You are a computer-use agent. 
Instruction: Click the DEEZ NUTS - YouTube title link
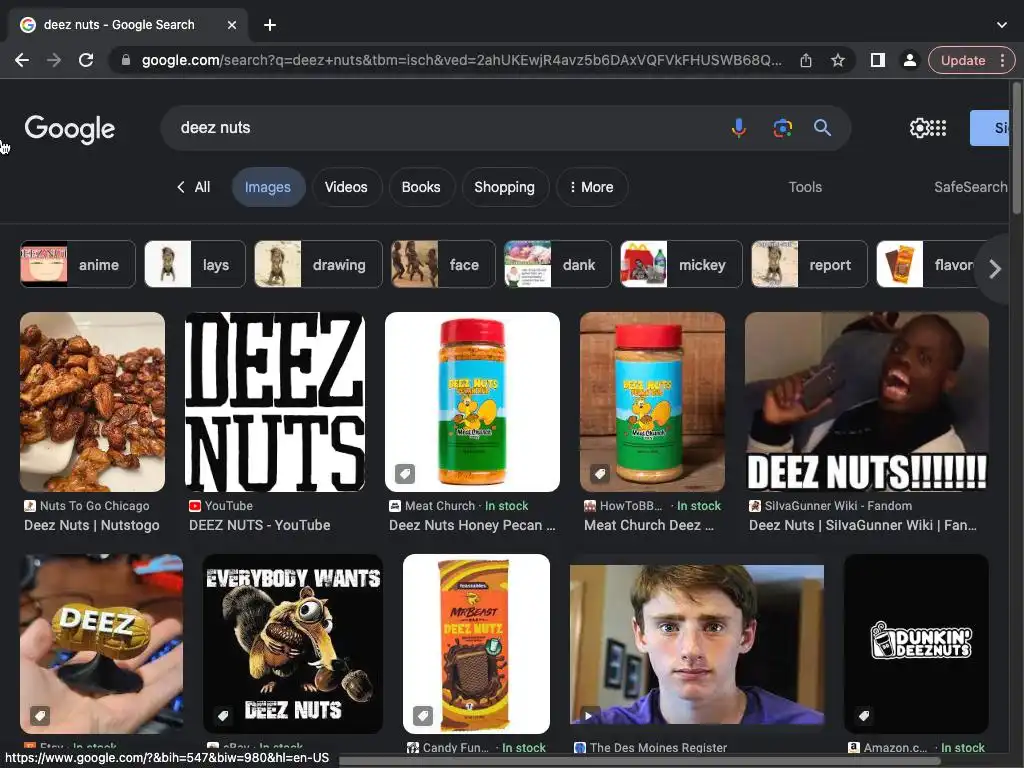(x=260, y=525)
